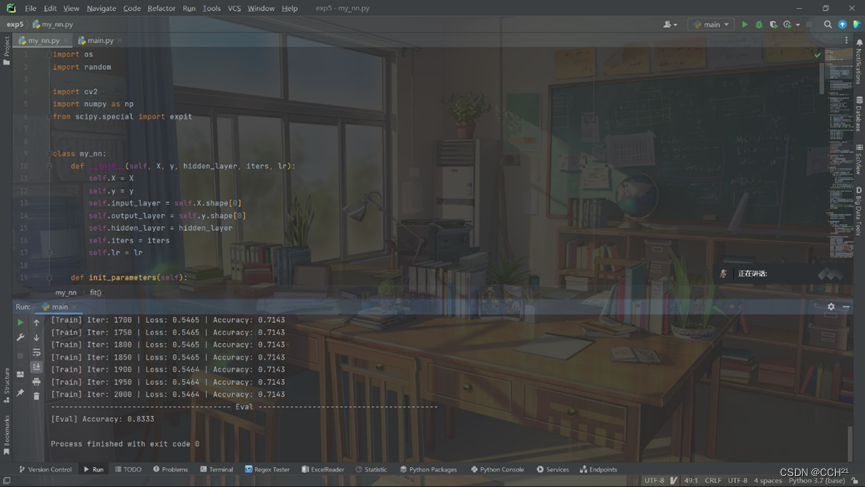Screen dimensions: 865x487
Task: Collapse the class my_nn fold marker
Action: (x=49, y=154)
